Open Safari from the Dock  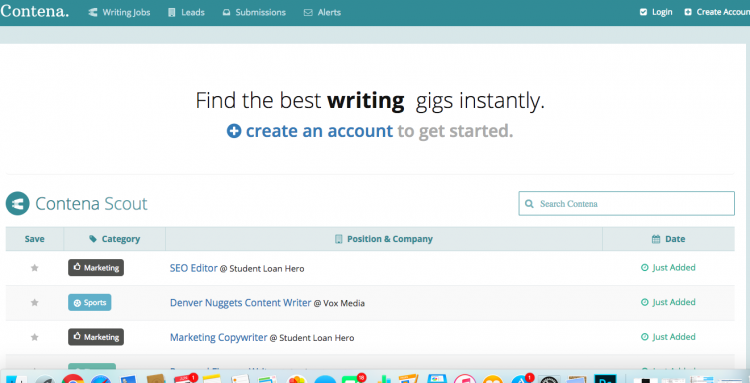coord(101,379)
